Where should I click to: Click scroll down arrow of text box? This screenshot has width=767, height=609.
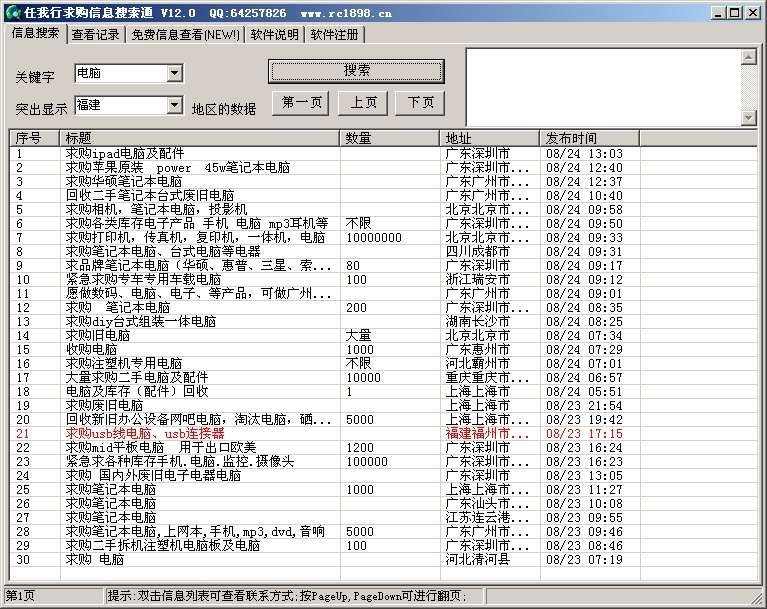click(748, 117)
